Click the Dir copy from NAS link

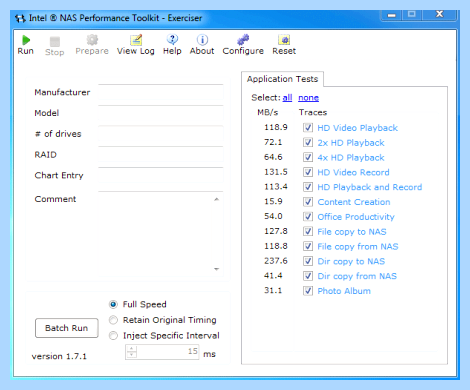[357, 276]
